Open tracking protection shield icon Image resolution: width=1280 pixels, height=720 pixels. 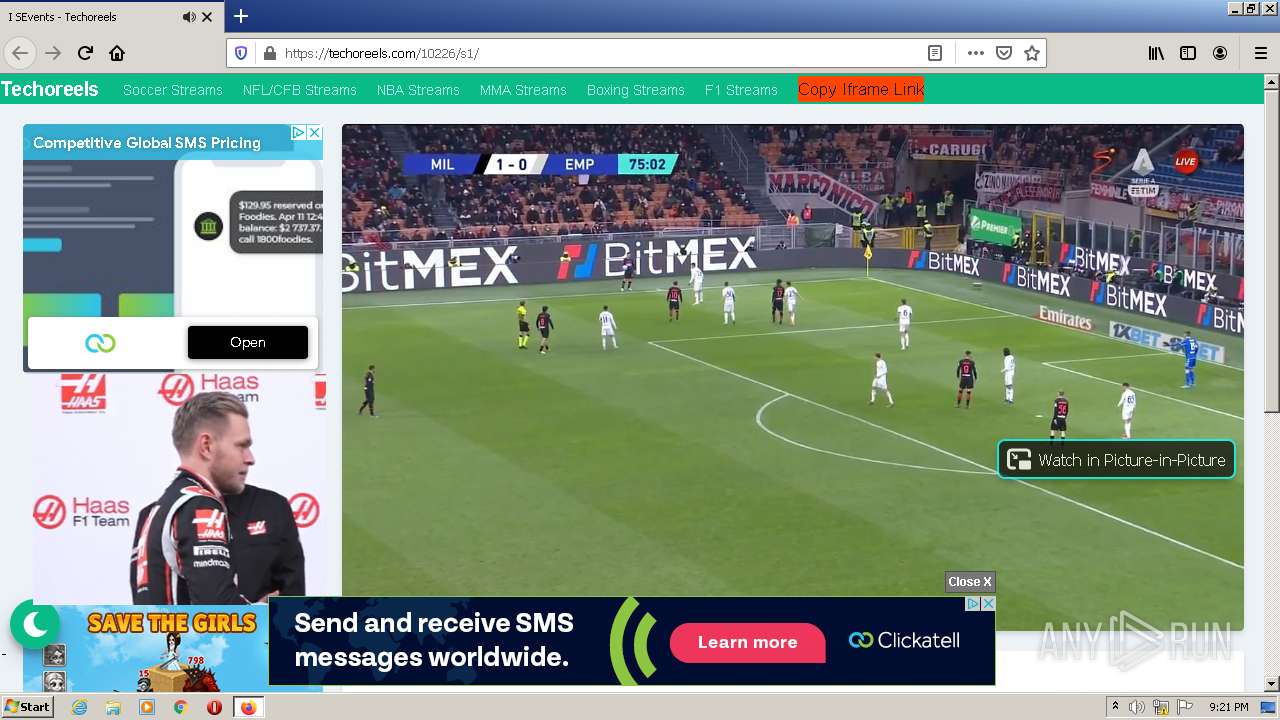(x=241, y=53)
